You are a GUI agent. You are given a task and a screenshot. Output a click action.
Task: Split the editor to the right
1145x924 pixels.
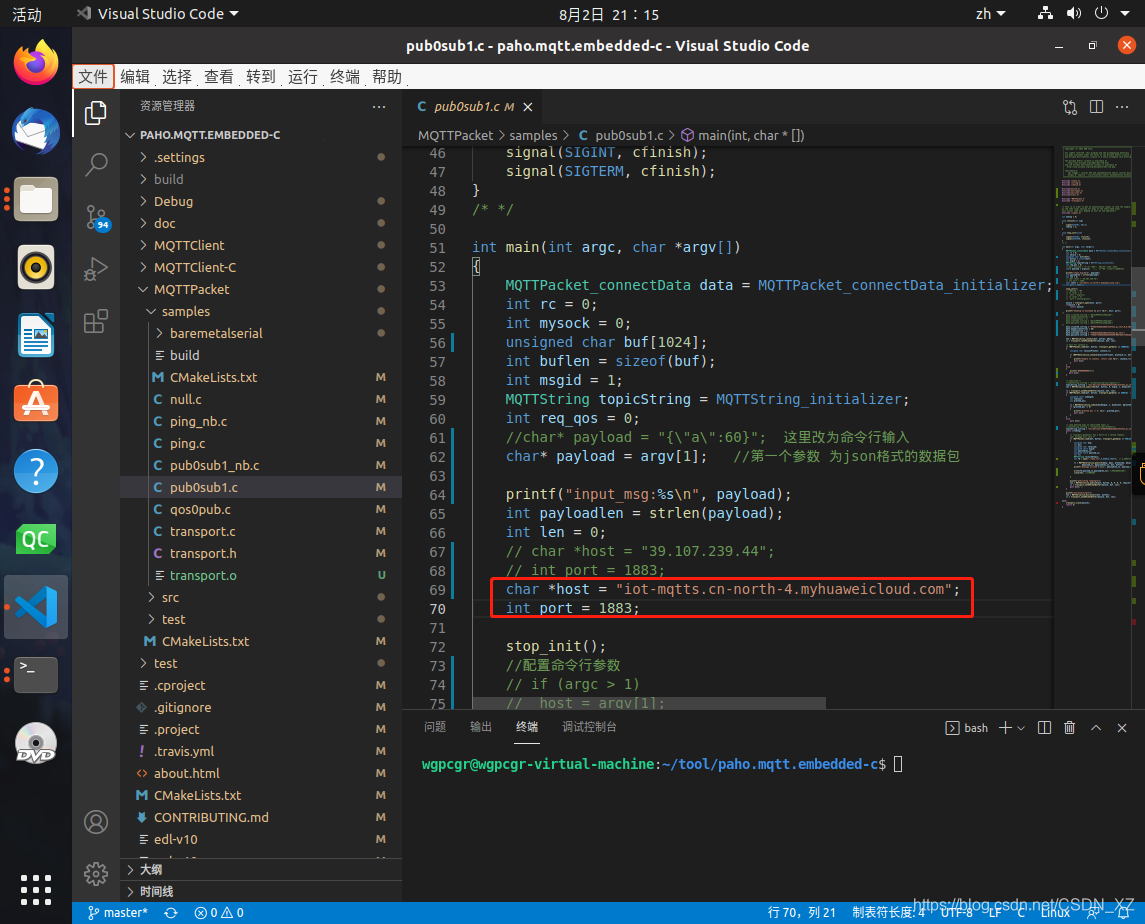(x=1096, y=107)
